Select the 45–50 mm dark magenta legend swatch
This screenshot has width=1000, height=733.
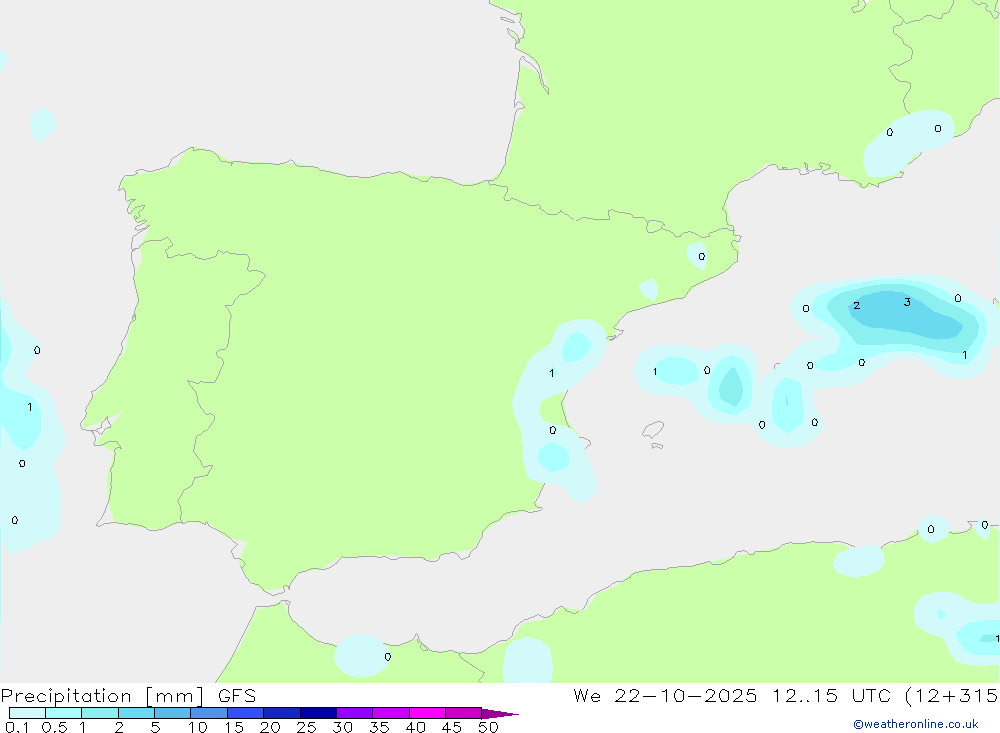click(463, 713)
